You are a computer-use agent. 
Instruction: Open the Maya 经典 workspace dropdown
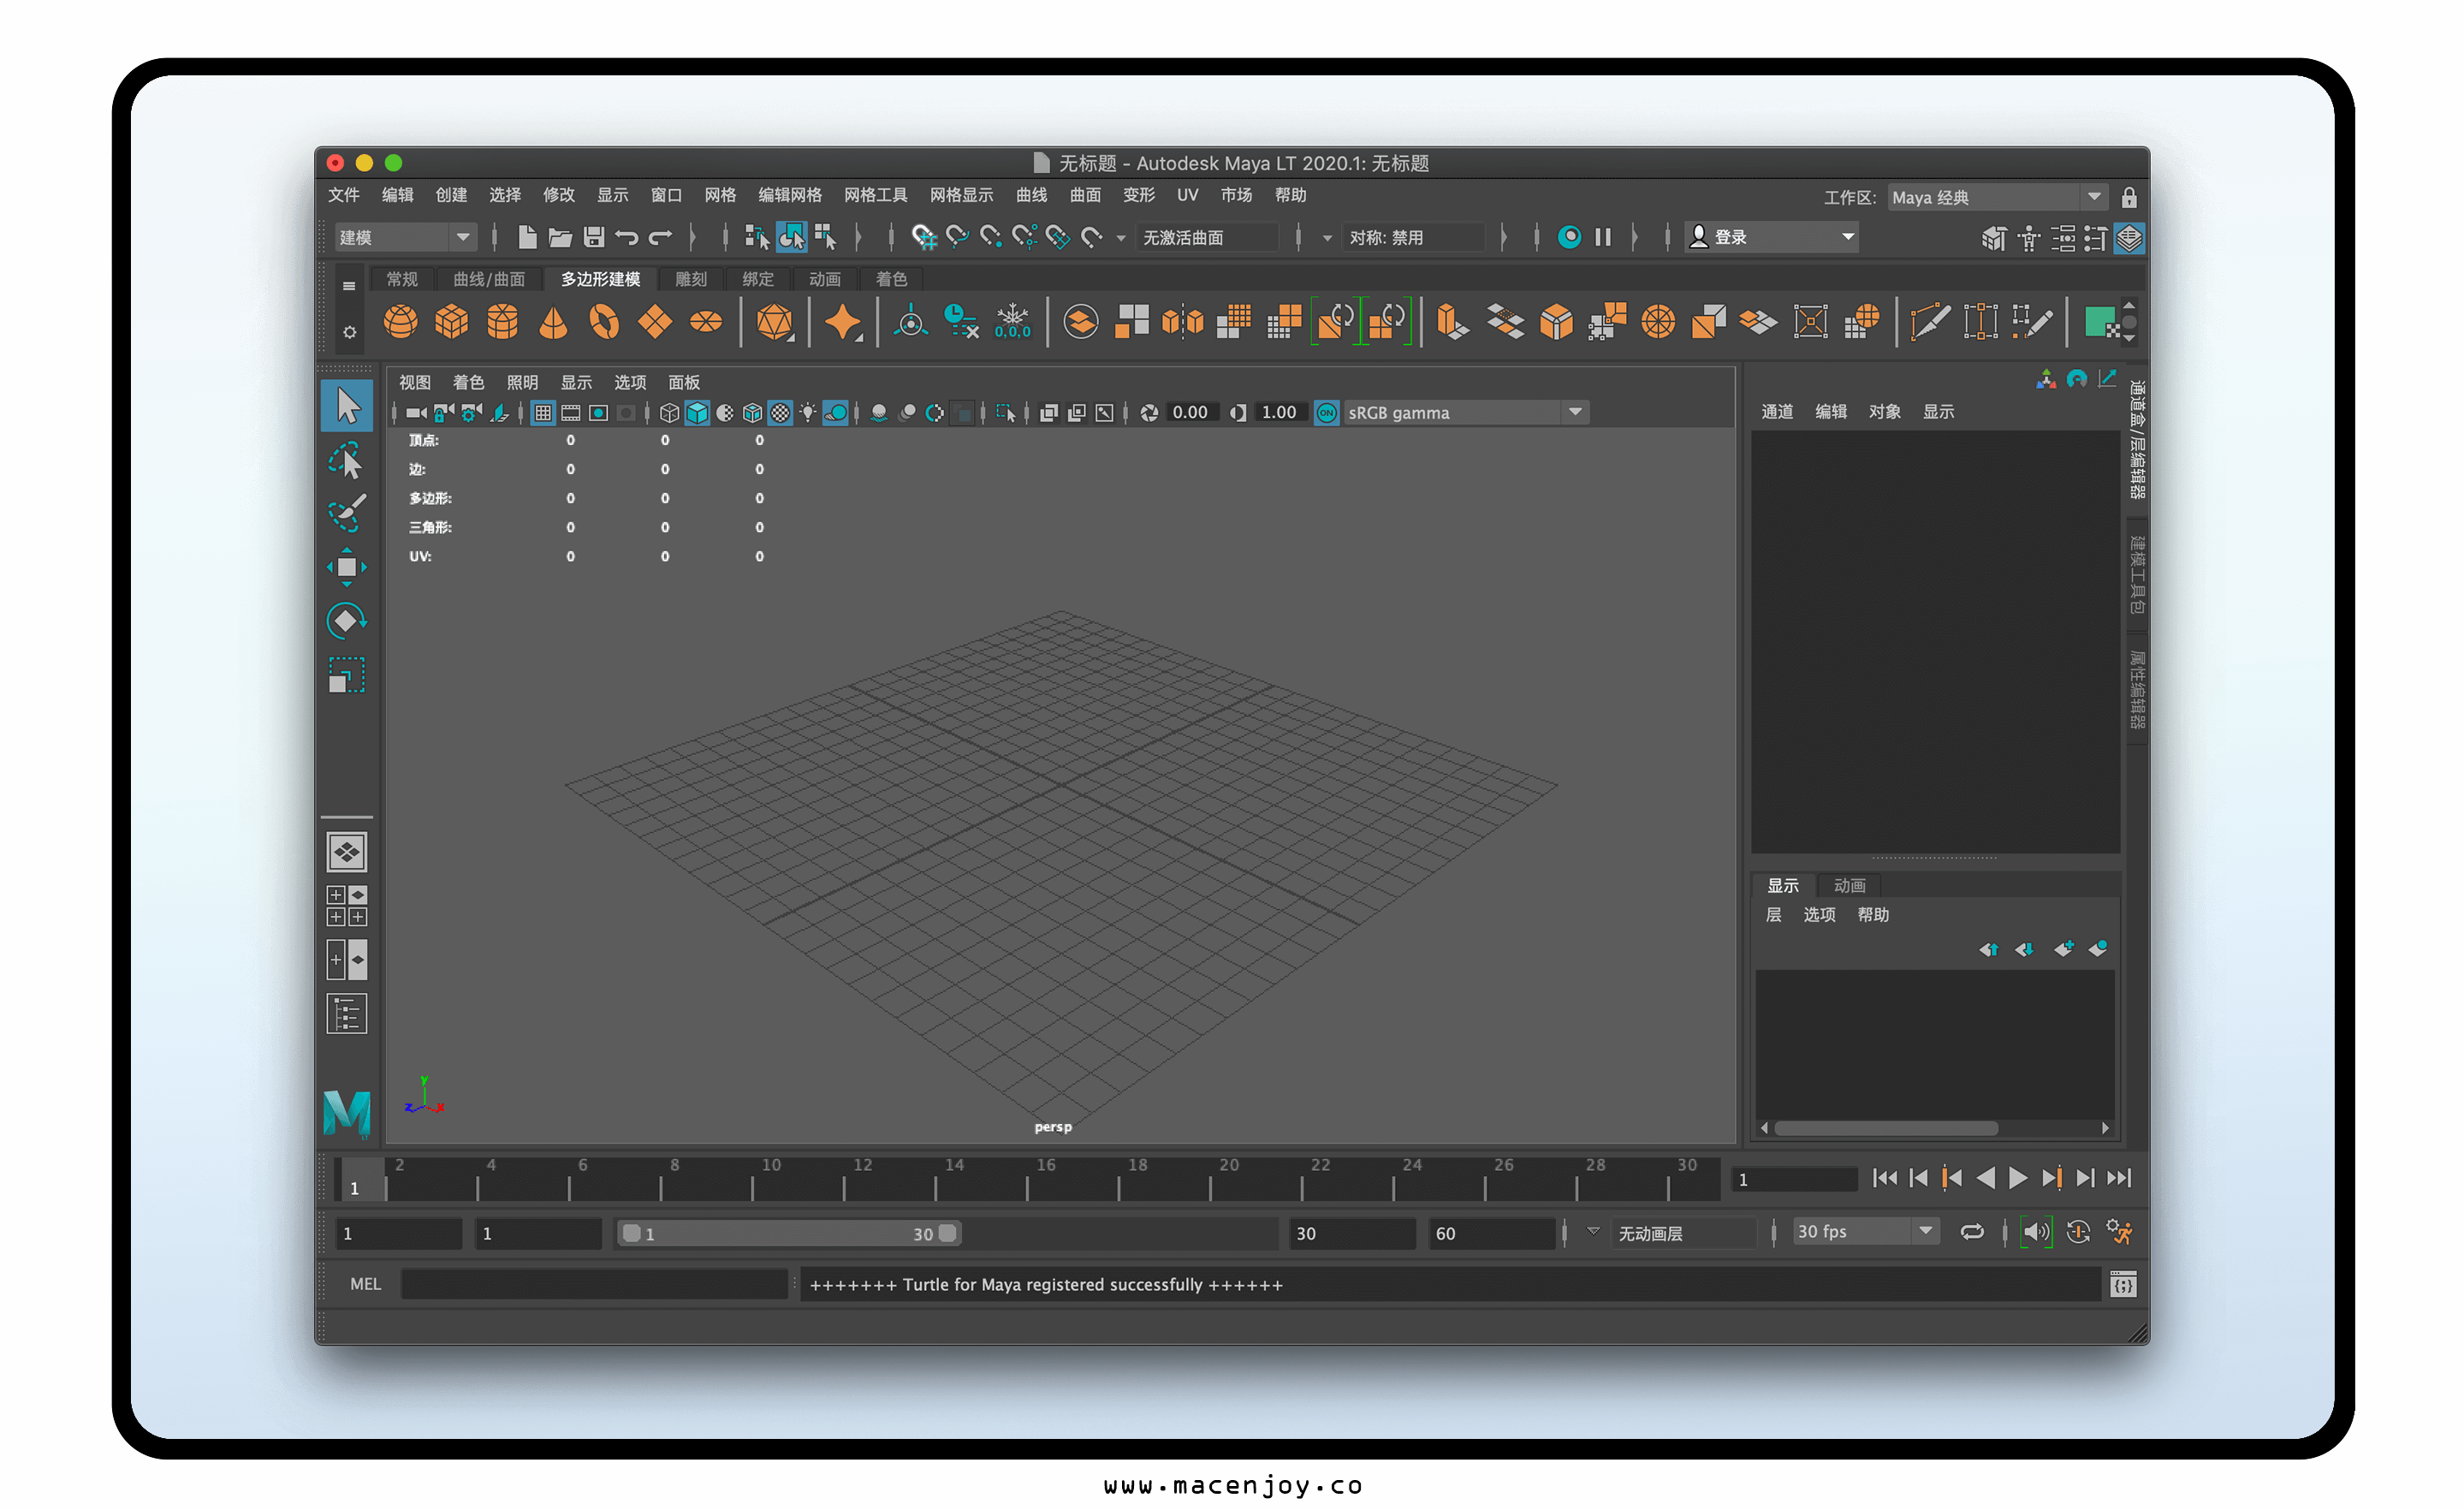click(x=1997, y=197)
